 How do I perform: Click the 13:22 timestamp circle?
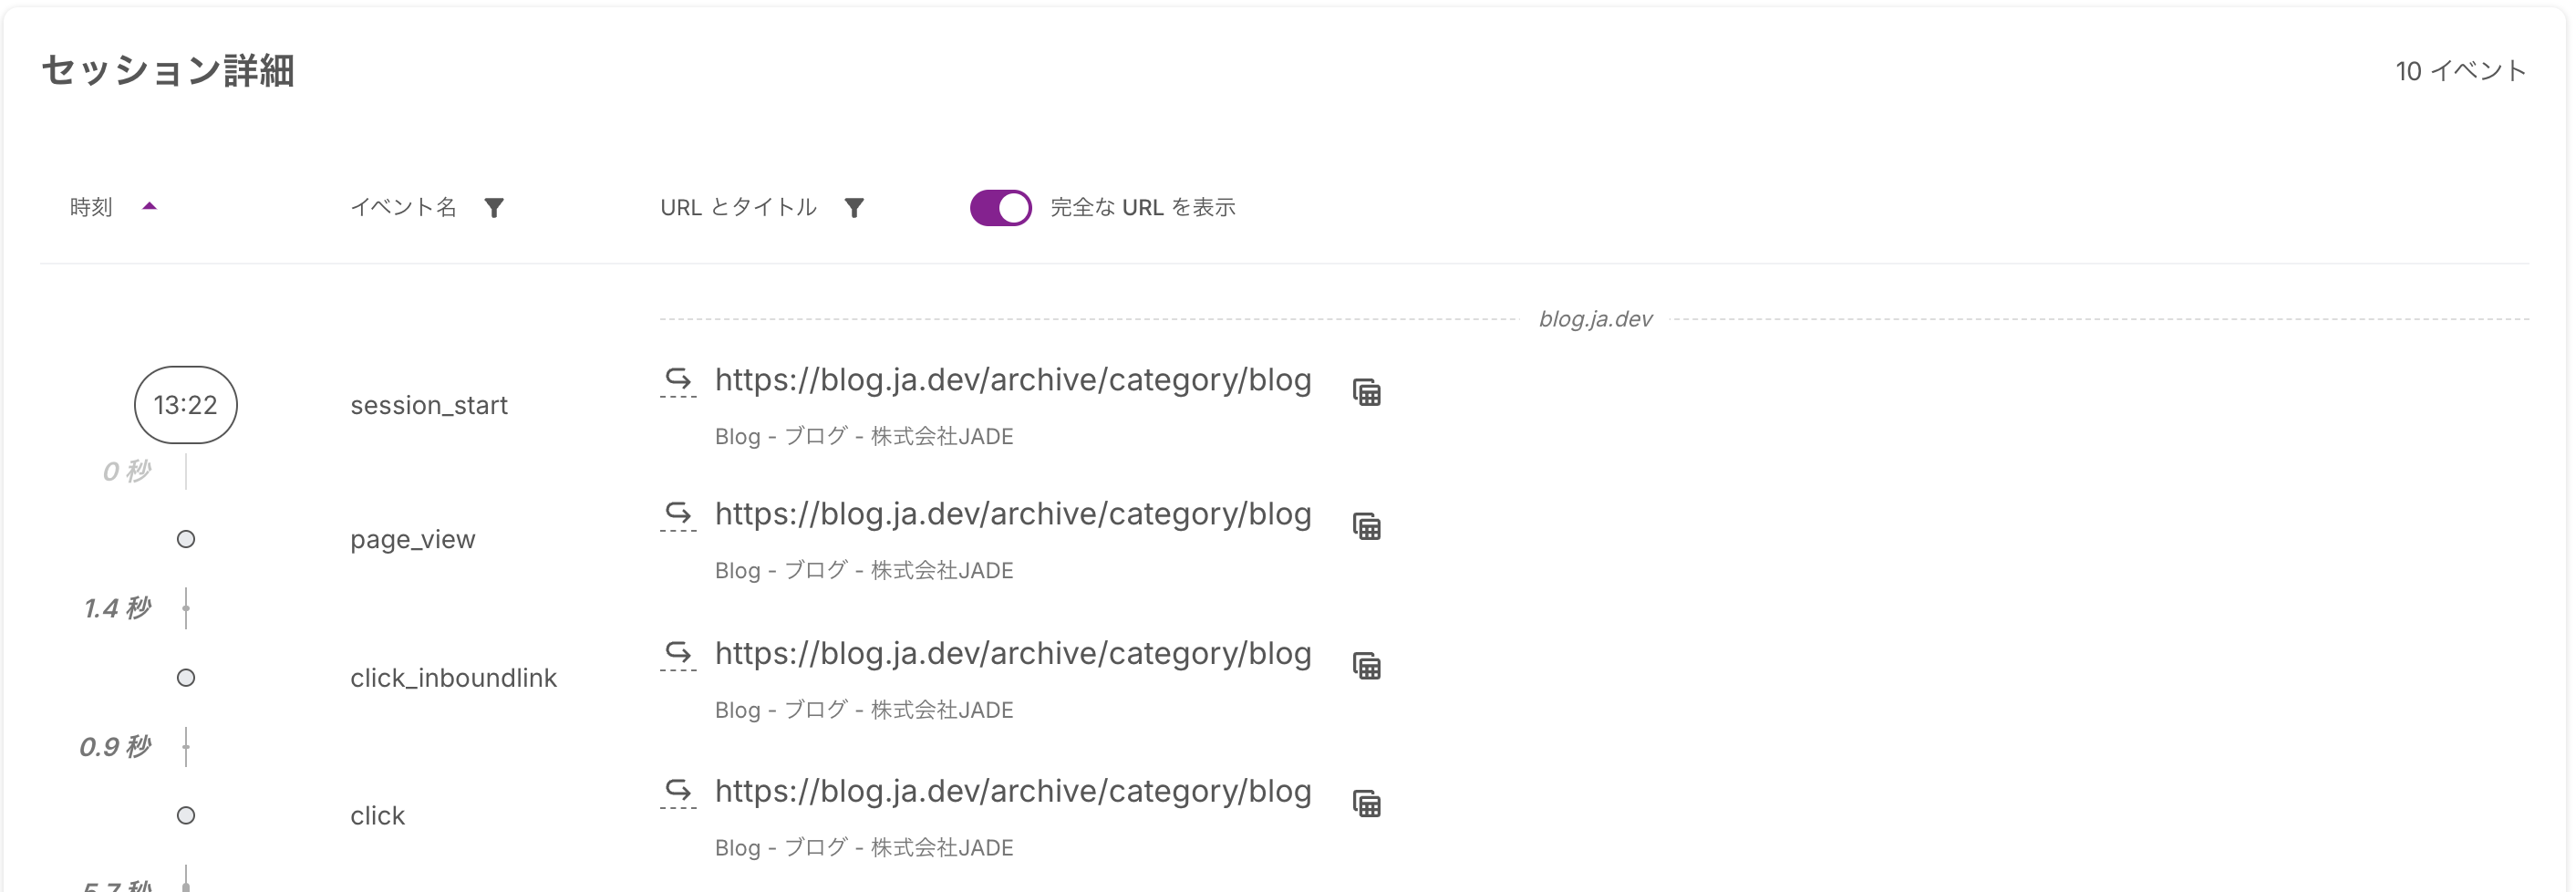tap(186, 405)
